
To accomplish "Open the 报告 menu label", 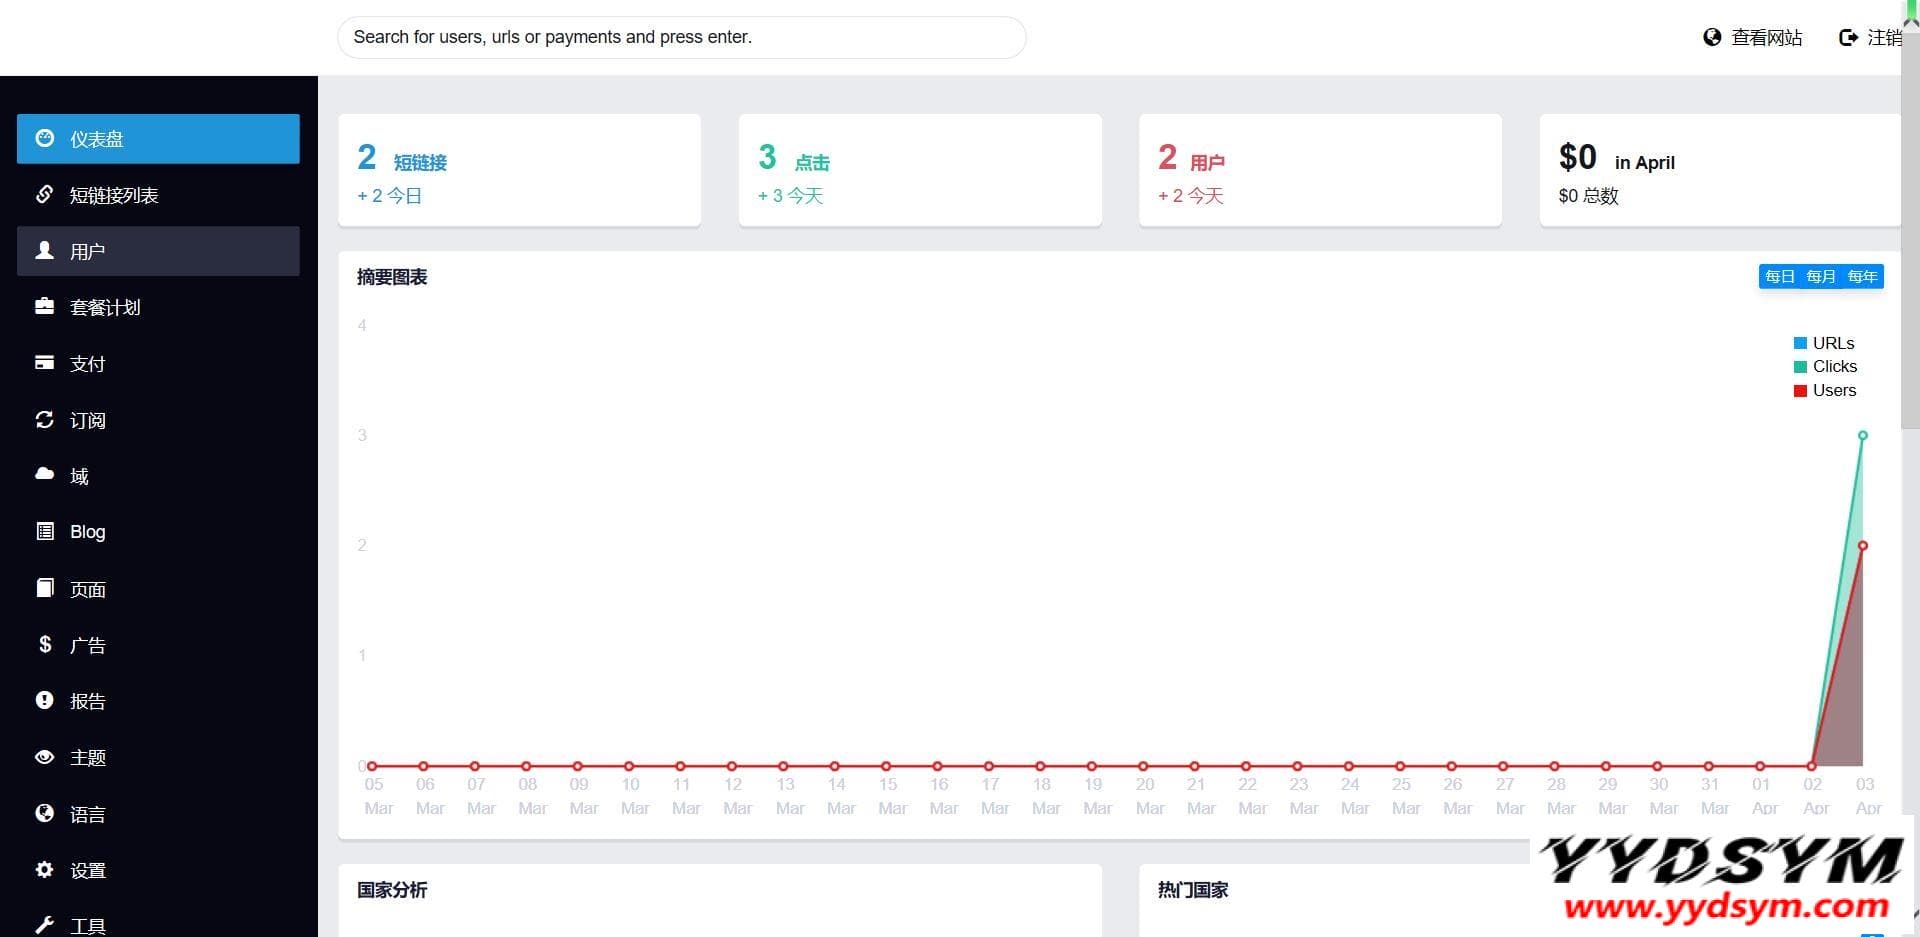I will [x=88, y=701].
